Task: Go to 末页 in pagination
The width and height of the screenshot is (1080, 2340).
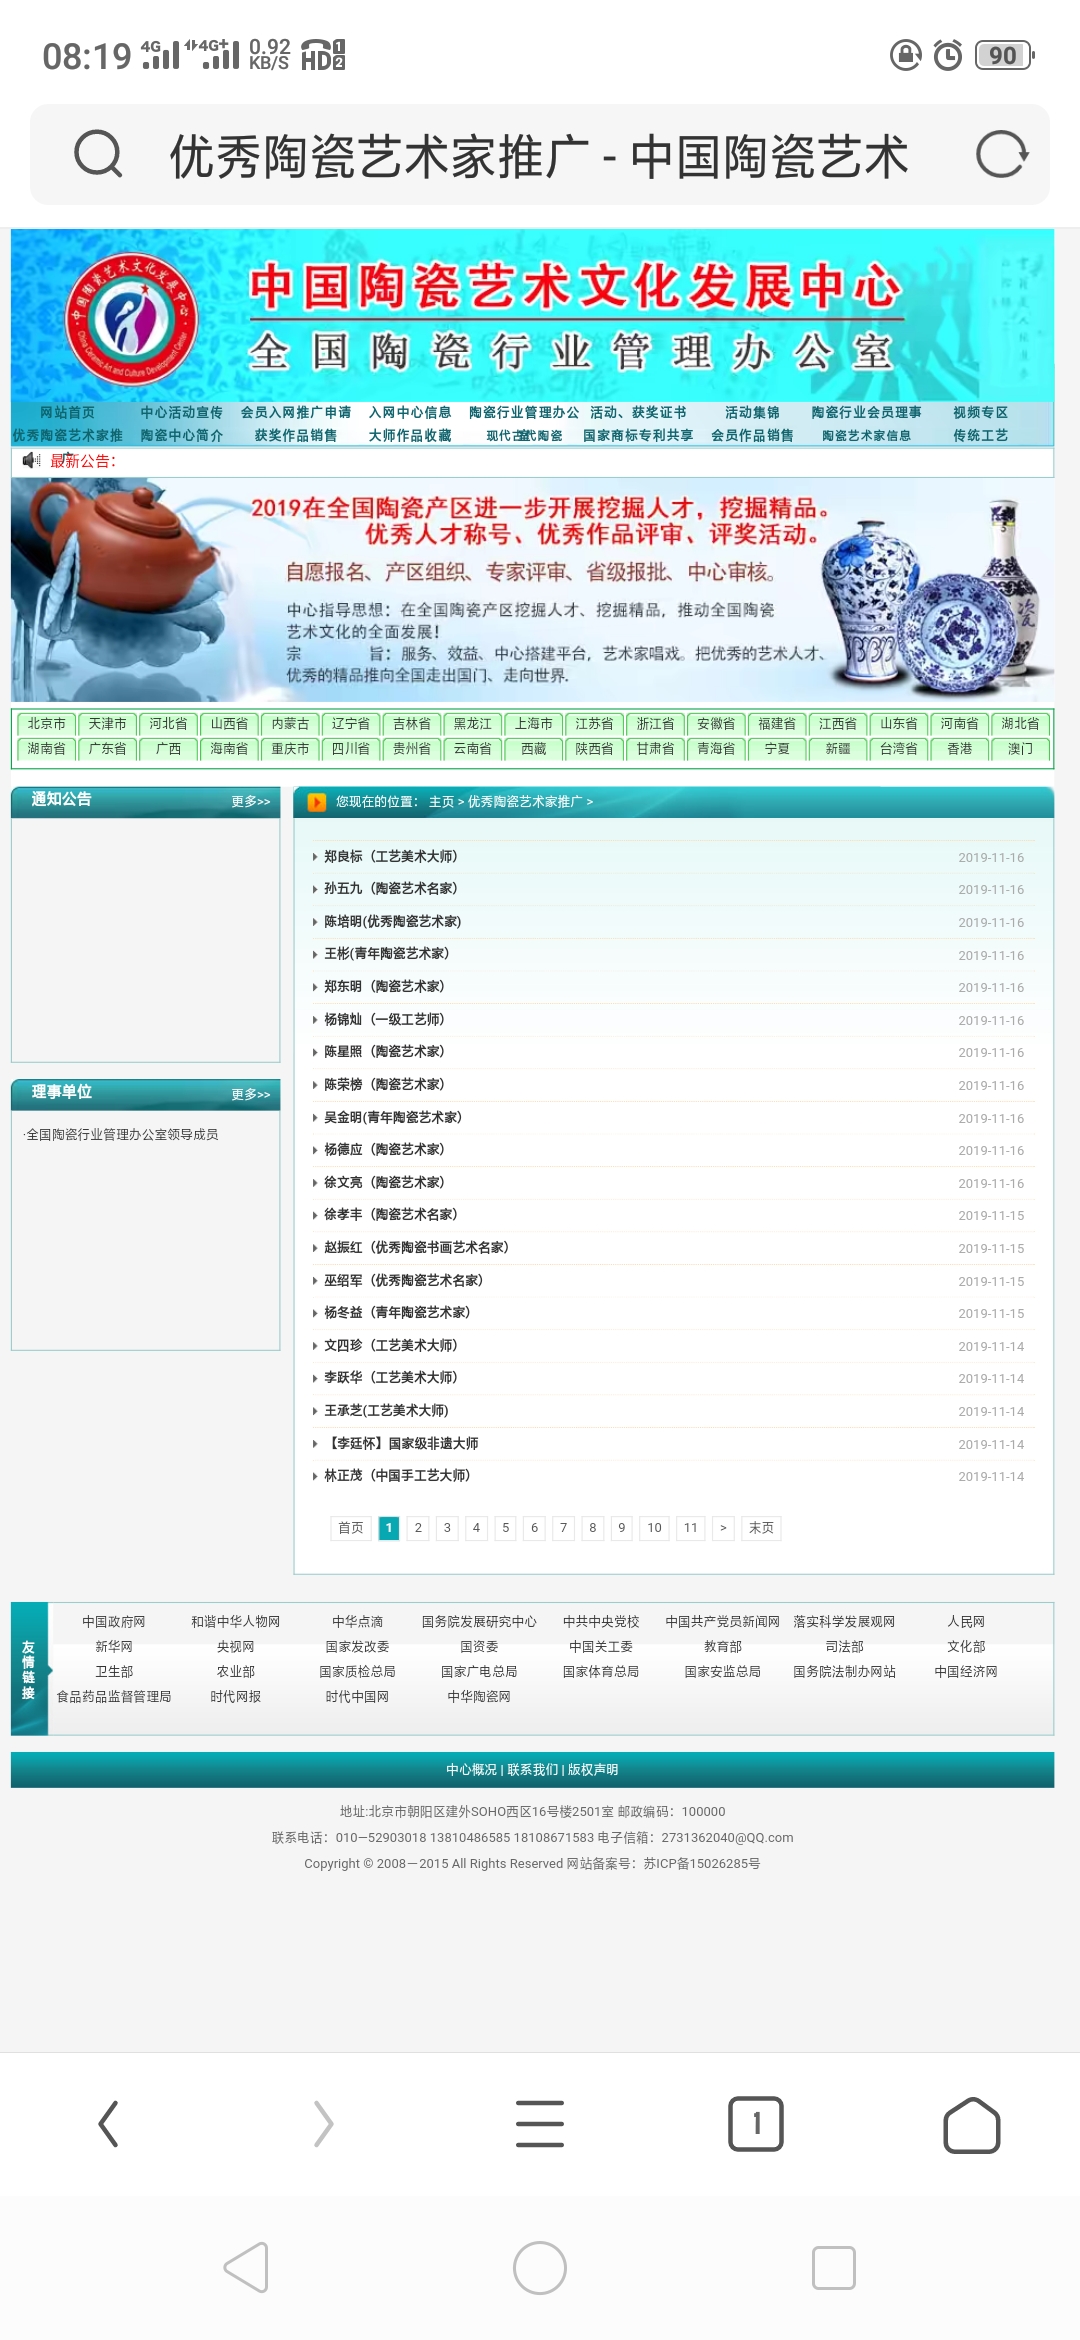Action: [761, 1528]
